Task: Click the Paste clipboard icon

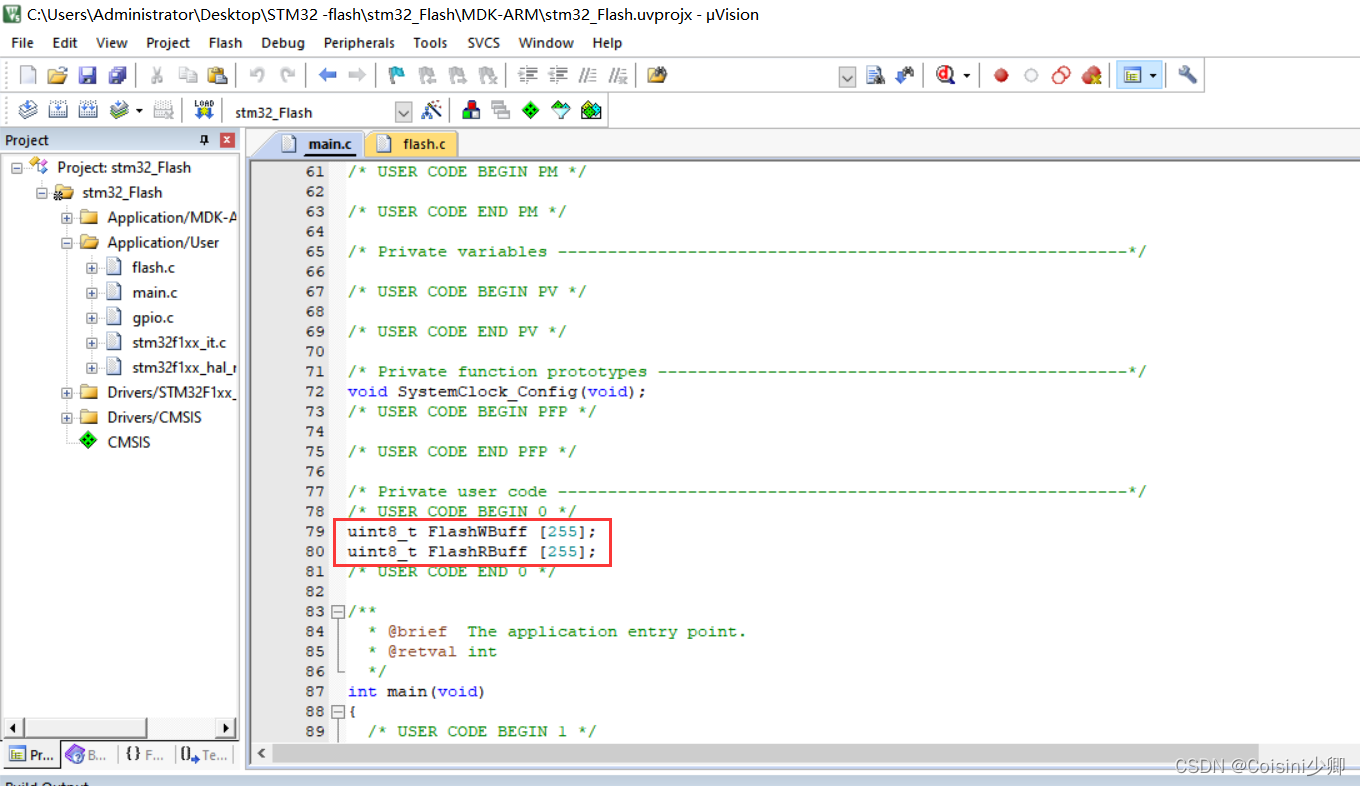Action: pyautogui.click(x=217, y=75)
